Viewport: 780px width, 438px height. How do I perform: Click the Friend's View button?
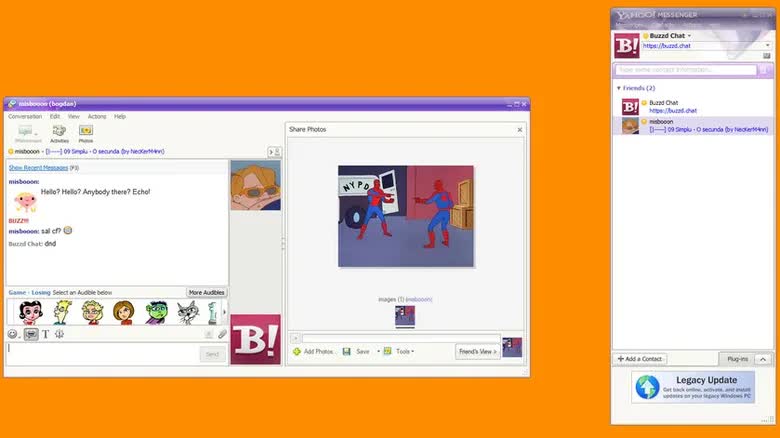click(x=477, y=351)
